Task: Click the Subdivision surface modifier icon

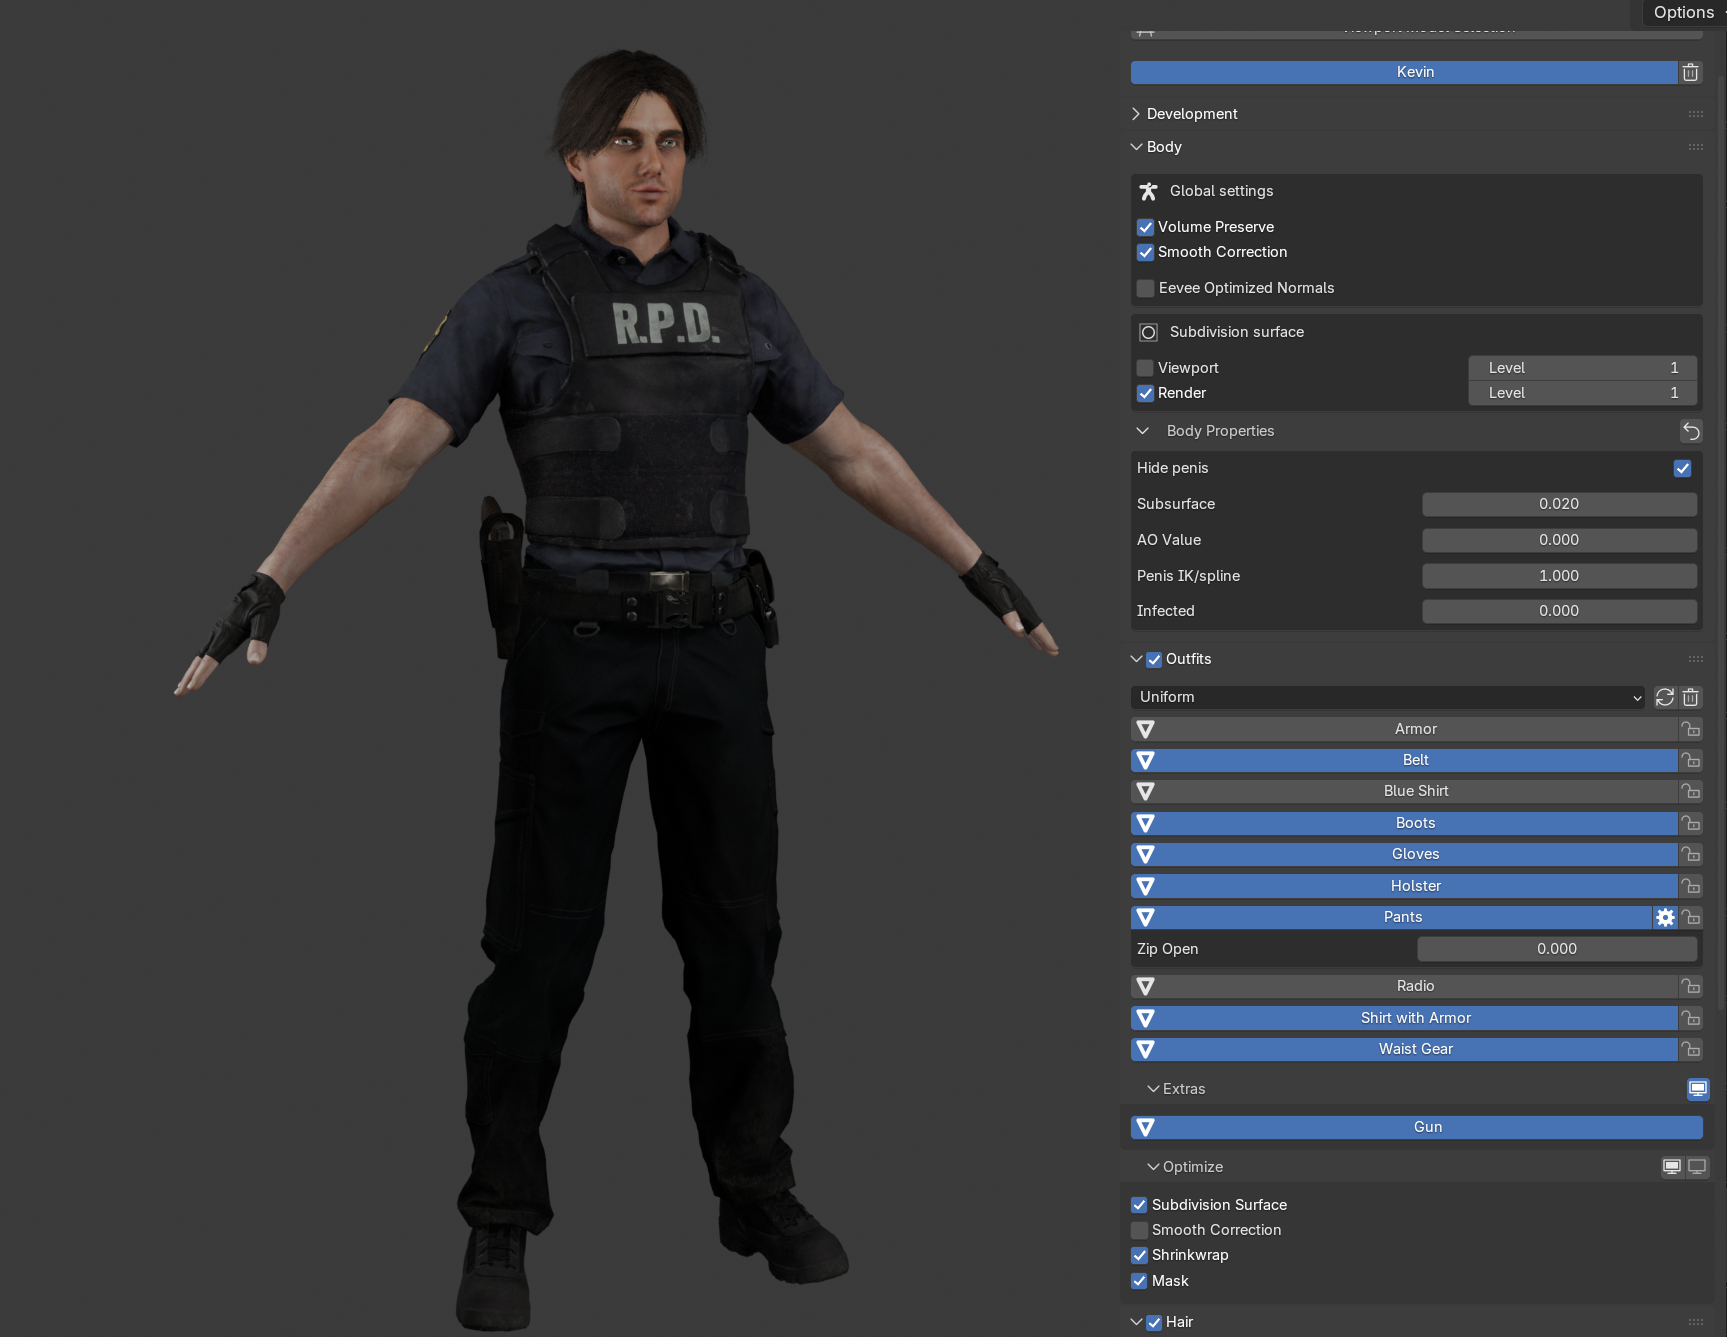Action: click(x=1148, y=332)
